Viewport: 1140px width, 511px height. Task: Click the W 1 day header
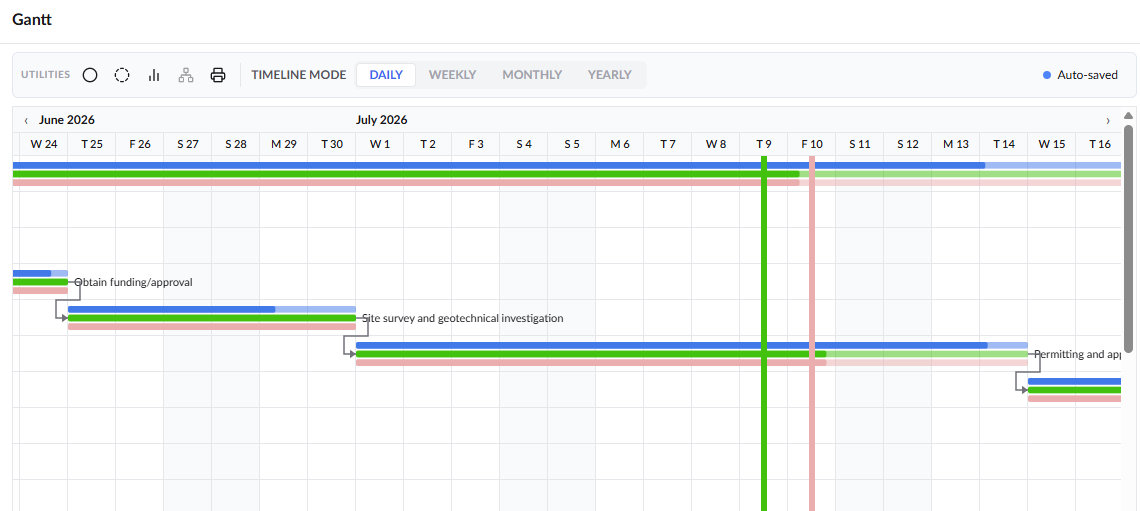380,144
